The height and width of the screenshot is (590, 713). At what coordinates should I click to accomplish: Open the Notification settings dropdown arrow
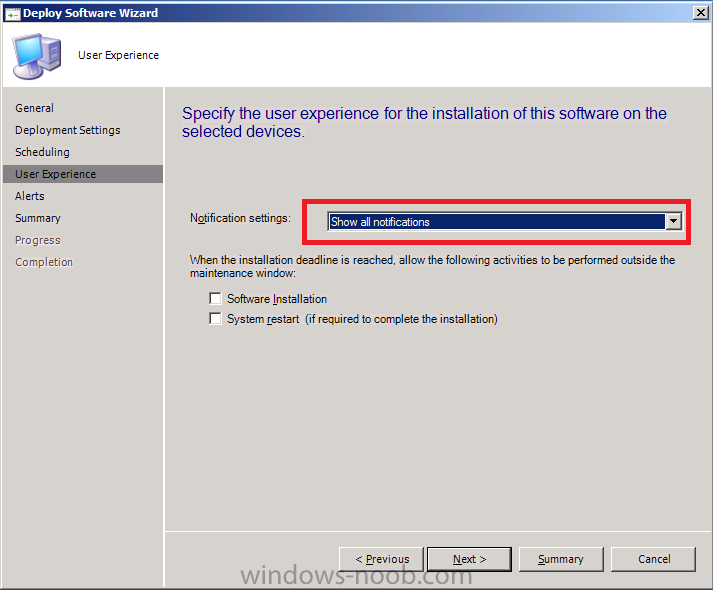pos(673,222)
